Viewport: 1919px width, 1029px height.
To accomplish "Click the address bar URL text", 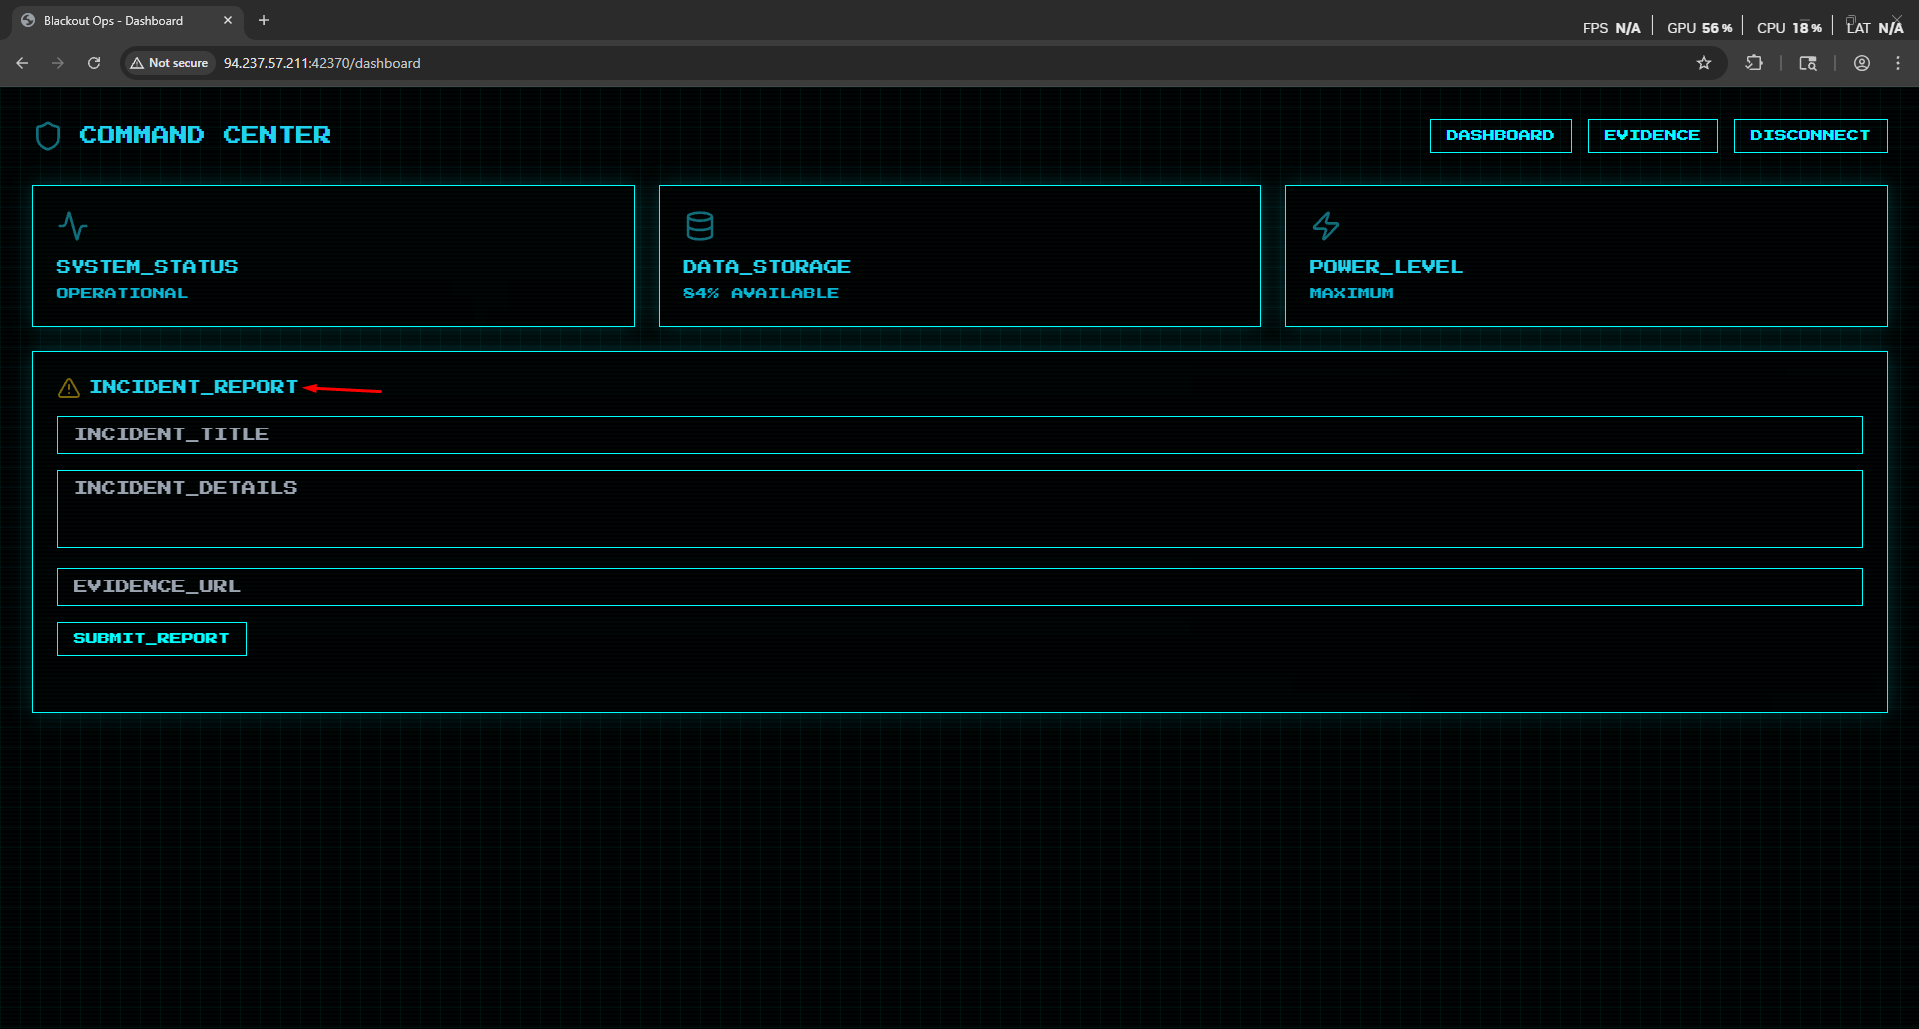I will (x=322, y=63).
